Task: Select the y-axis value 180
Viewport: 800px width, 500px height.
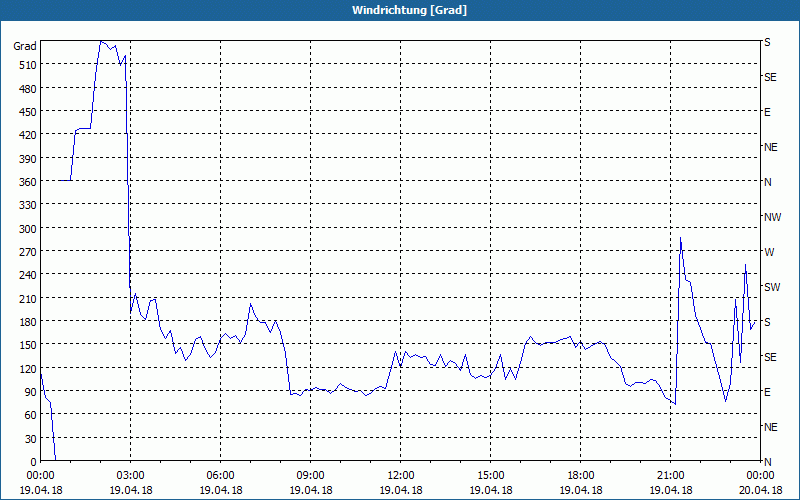Action: pos(27,321)
